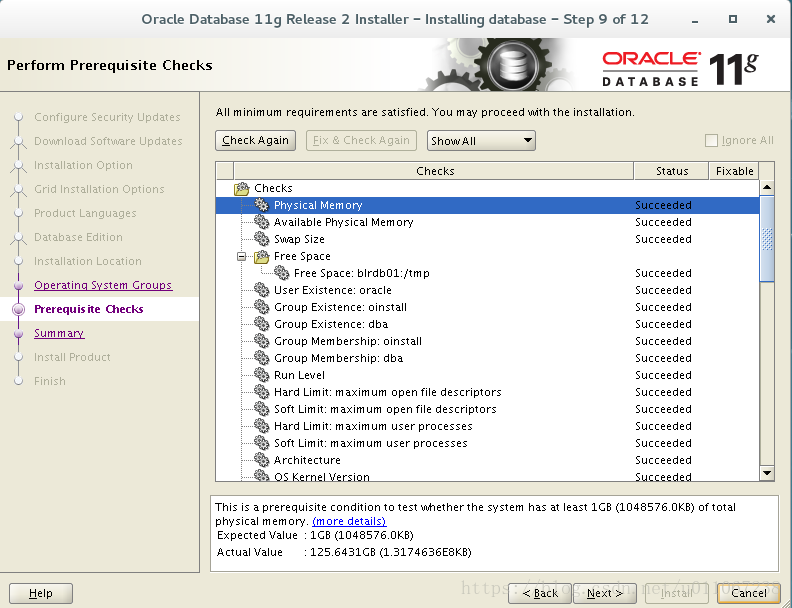792x608 pixels.
Task: Cancel the installation
Action: pos(749,593)
